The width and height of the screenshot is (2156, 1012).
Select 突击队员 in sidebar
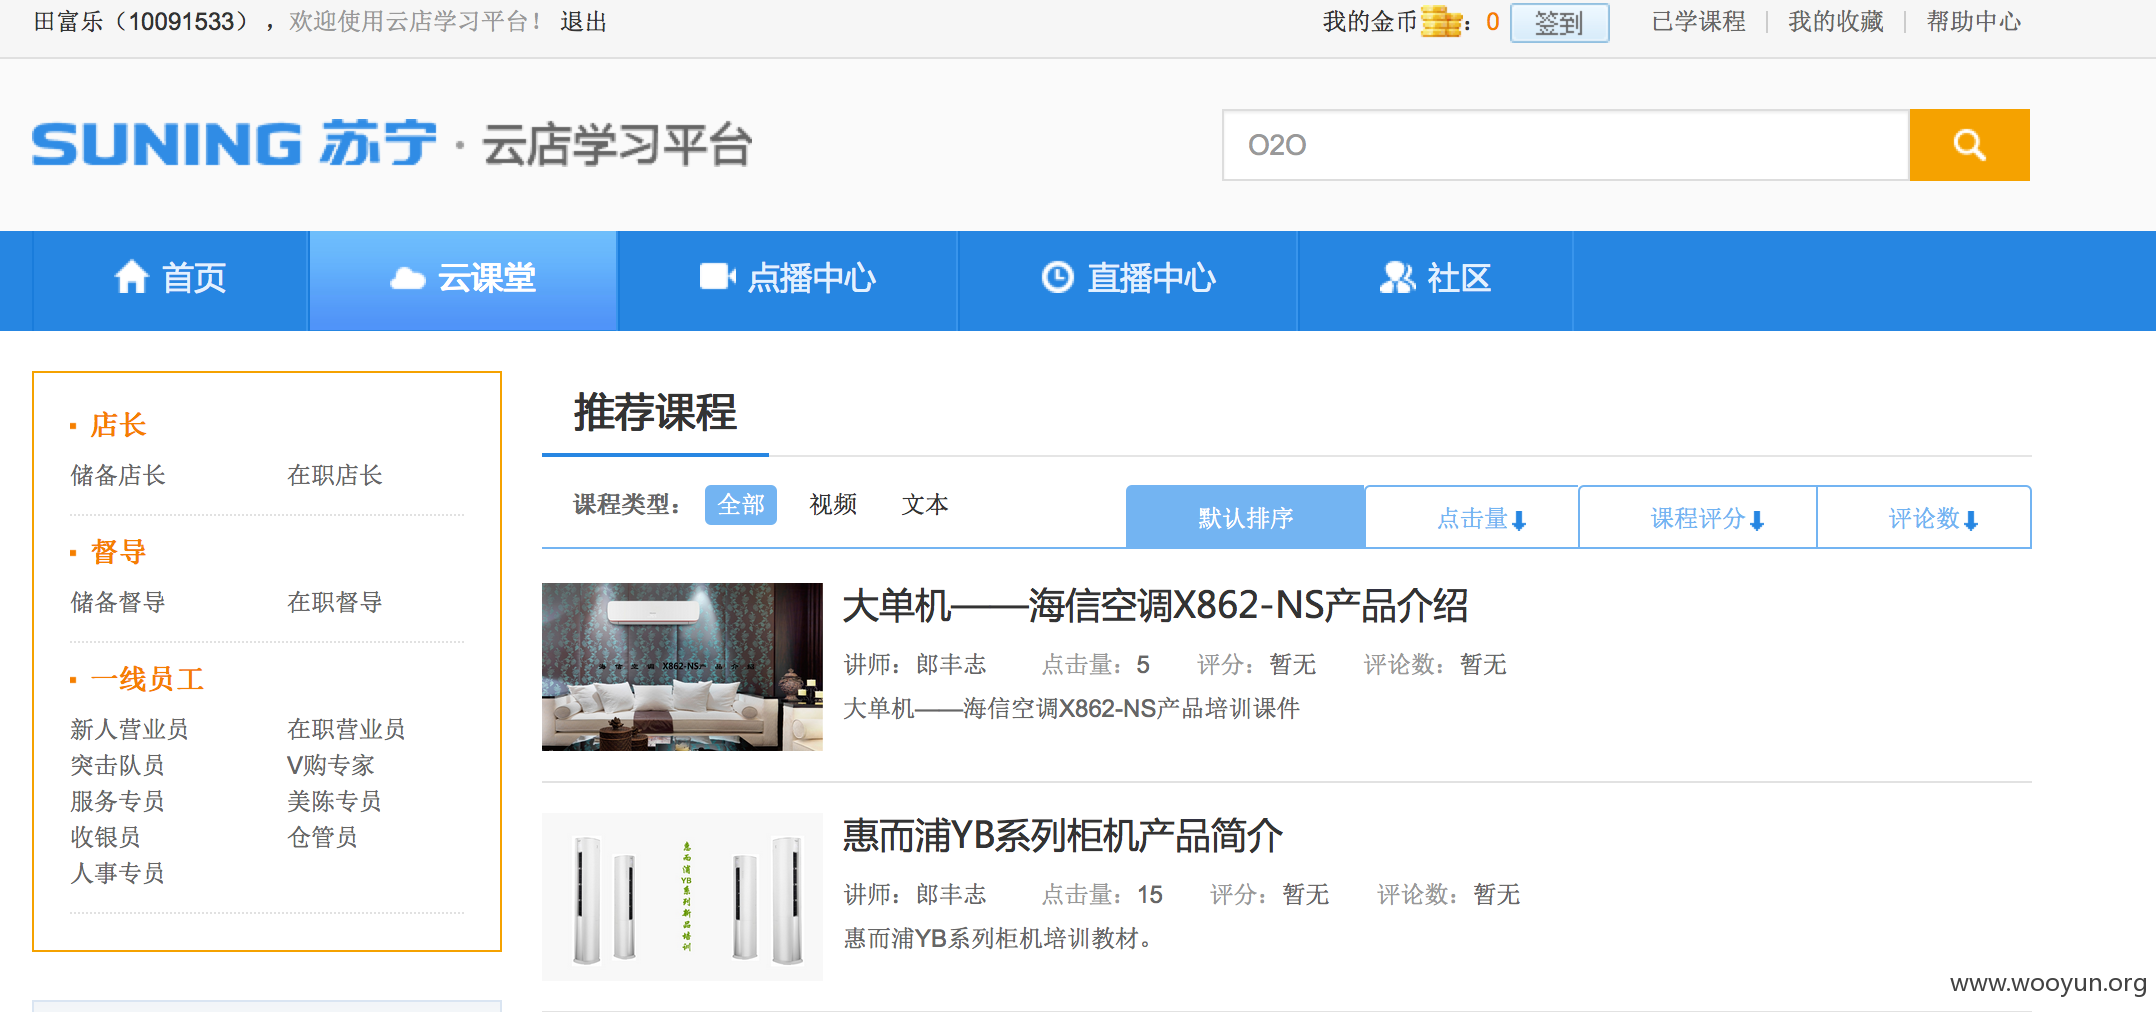click(x=118, y=765)
